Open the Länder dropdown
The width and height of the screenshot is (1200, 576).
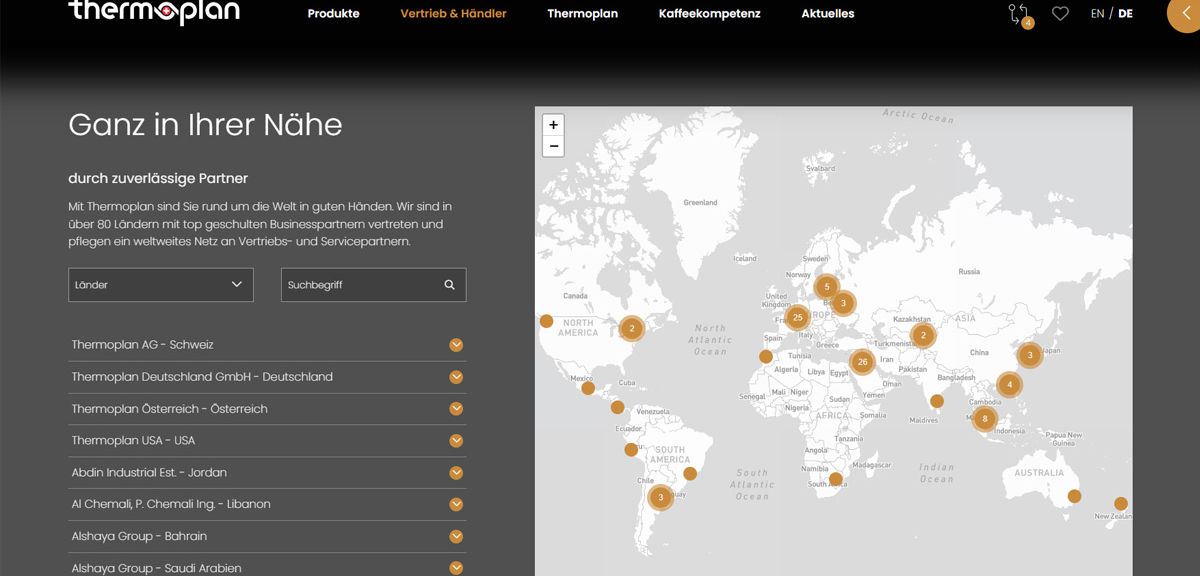[x=161, y=285]
